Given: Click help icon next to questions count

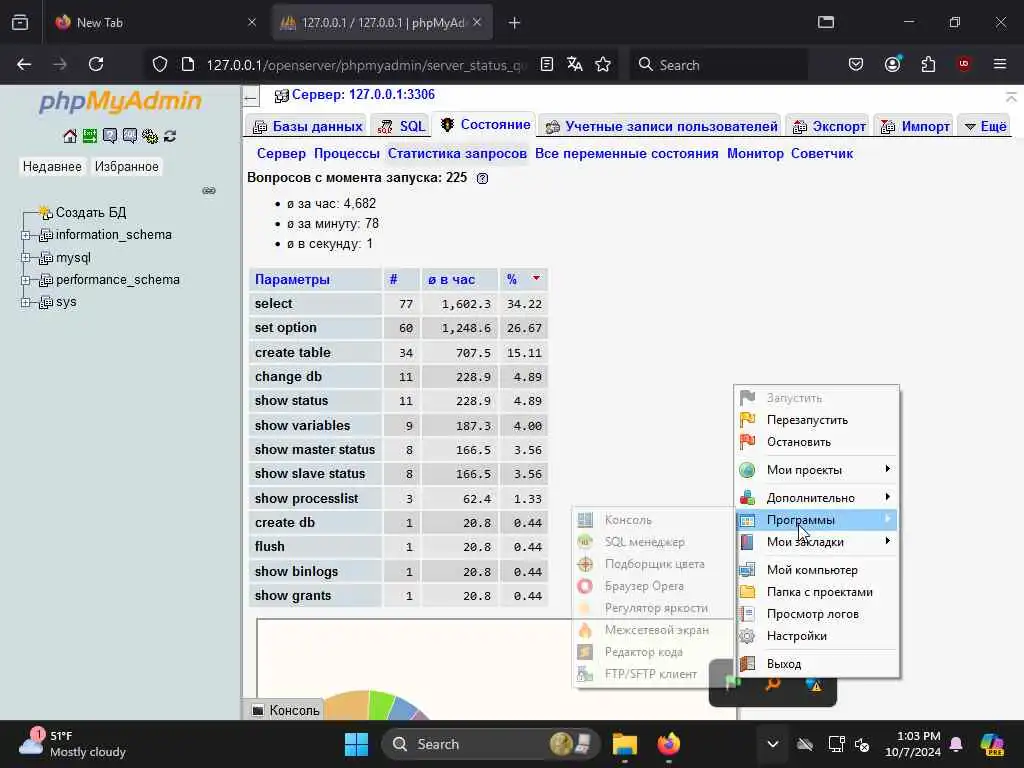Looking at the screenshot, I should 482,178.
